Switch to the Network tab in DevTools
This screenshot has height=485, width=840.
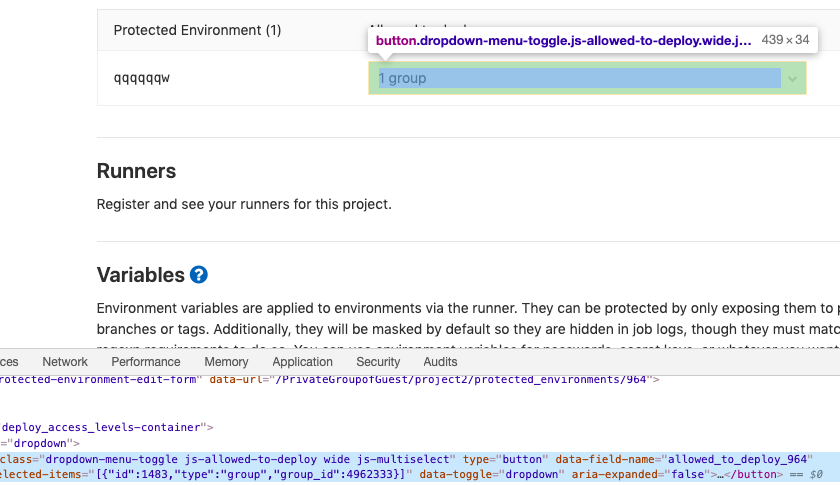click(65, 362)
